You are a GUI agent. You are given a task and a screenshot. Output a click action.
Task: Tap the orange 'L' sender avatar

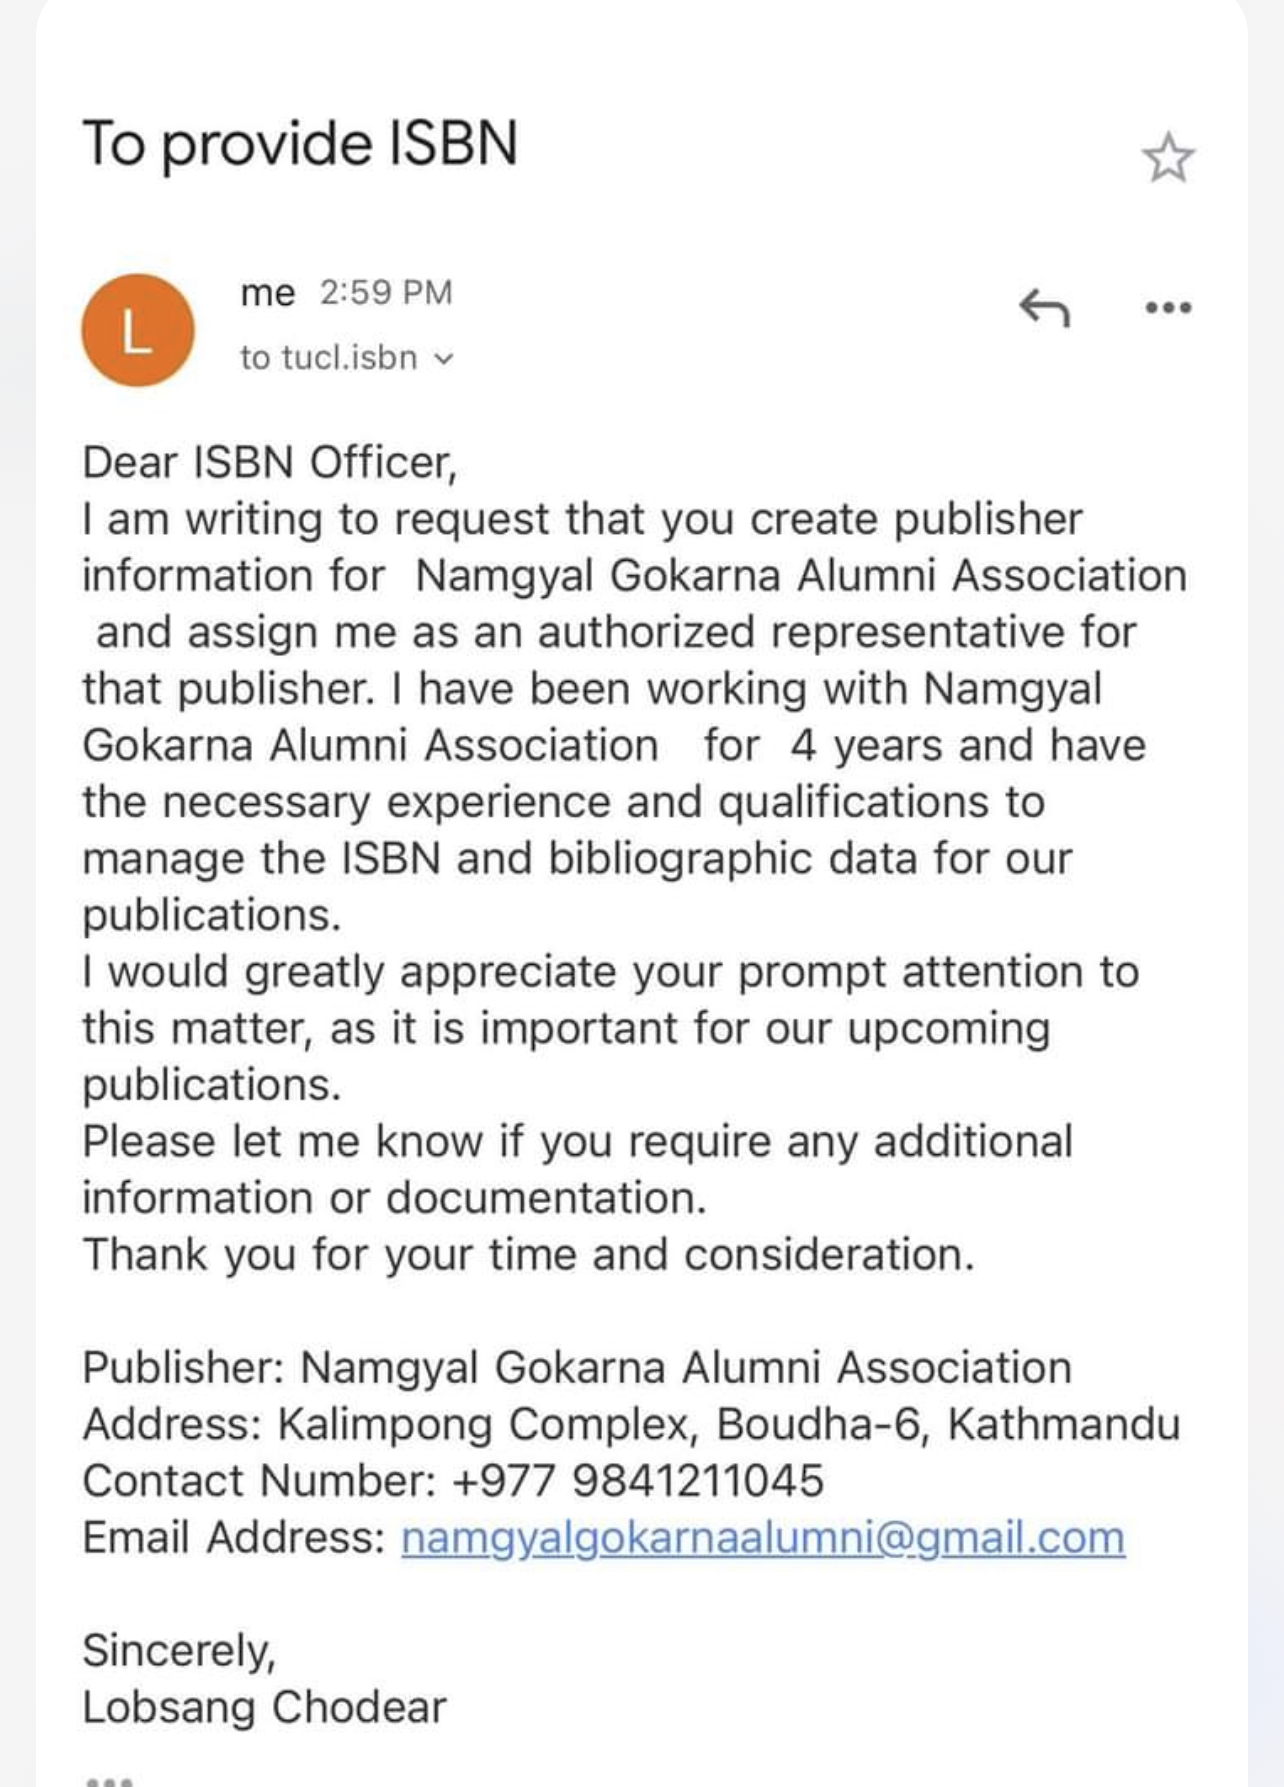point(137,330)
